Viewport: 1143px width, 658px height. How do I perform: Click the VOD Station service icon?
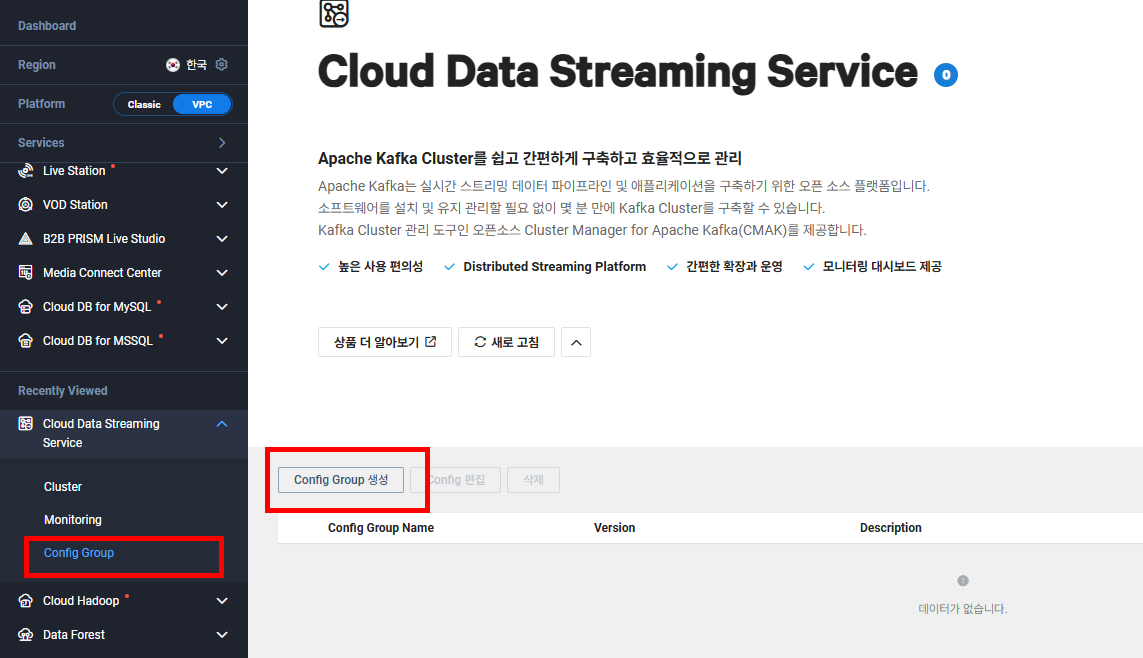point(26,205)
